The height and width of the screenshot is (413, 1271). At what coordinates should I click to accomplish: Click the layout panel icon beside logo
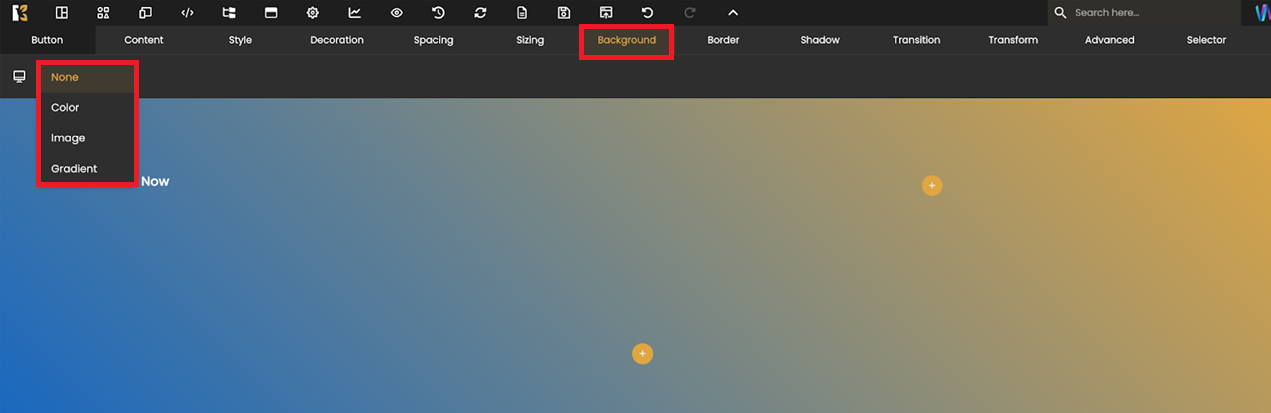click(x=62, y=13)
